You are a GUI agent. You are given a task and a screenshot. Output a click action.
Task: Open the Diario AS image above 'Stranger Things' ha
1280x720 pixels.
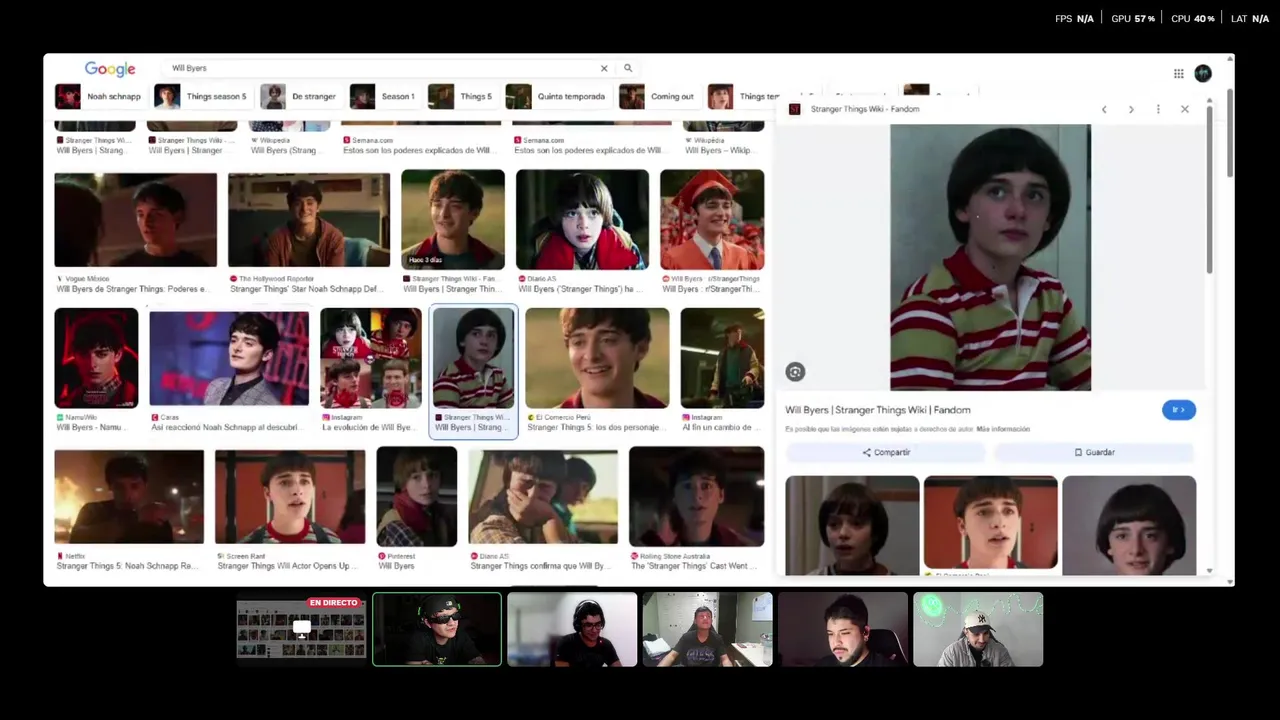point(582,219)
